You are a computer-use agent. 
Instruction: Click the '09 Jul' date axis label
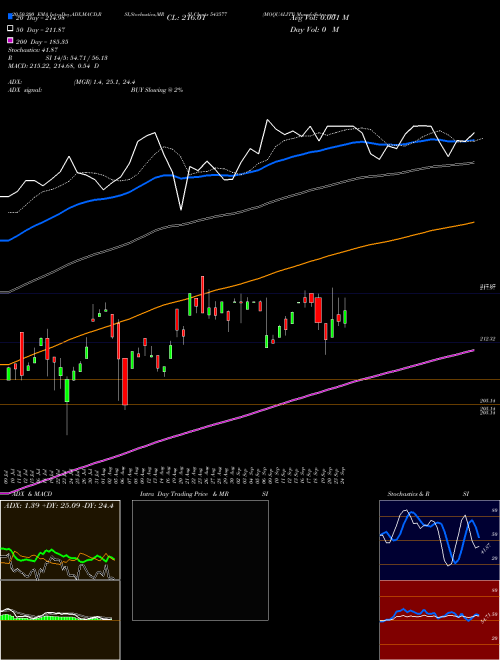(7, 476)
